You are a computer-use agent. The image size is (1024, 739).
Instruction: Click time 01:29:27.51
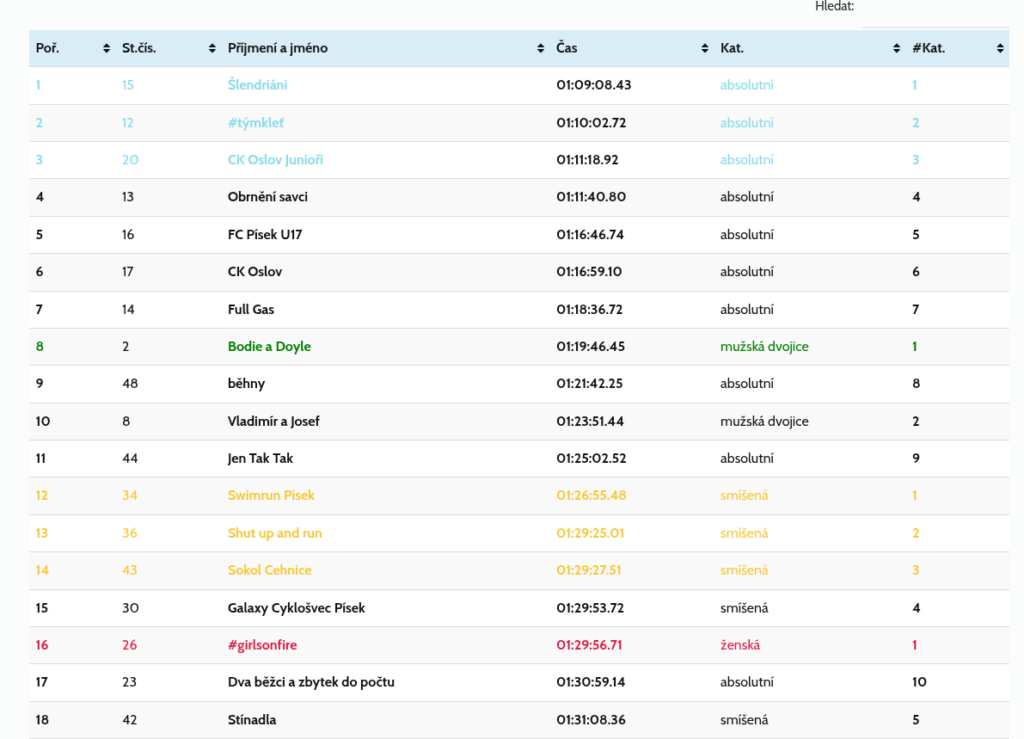coord(589,571)
